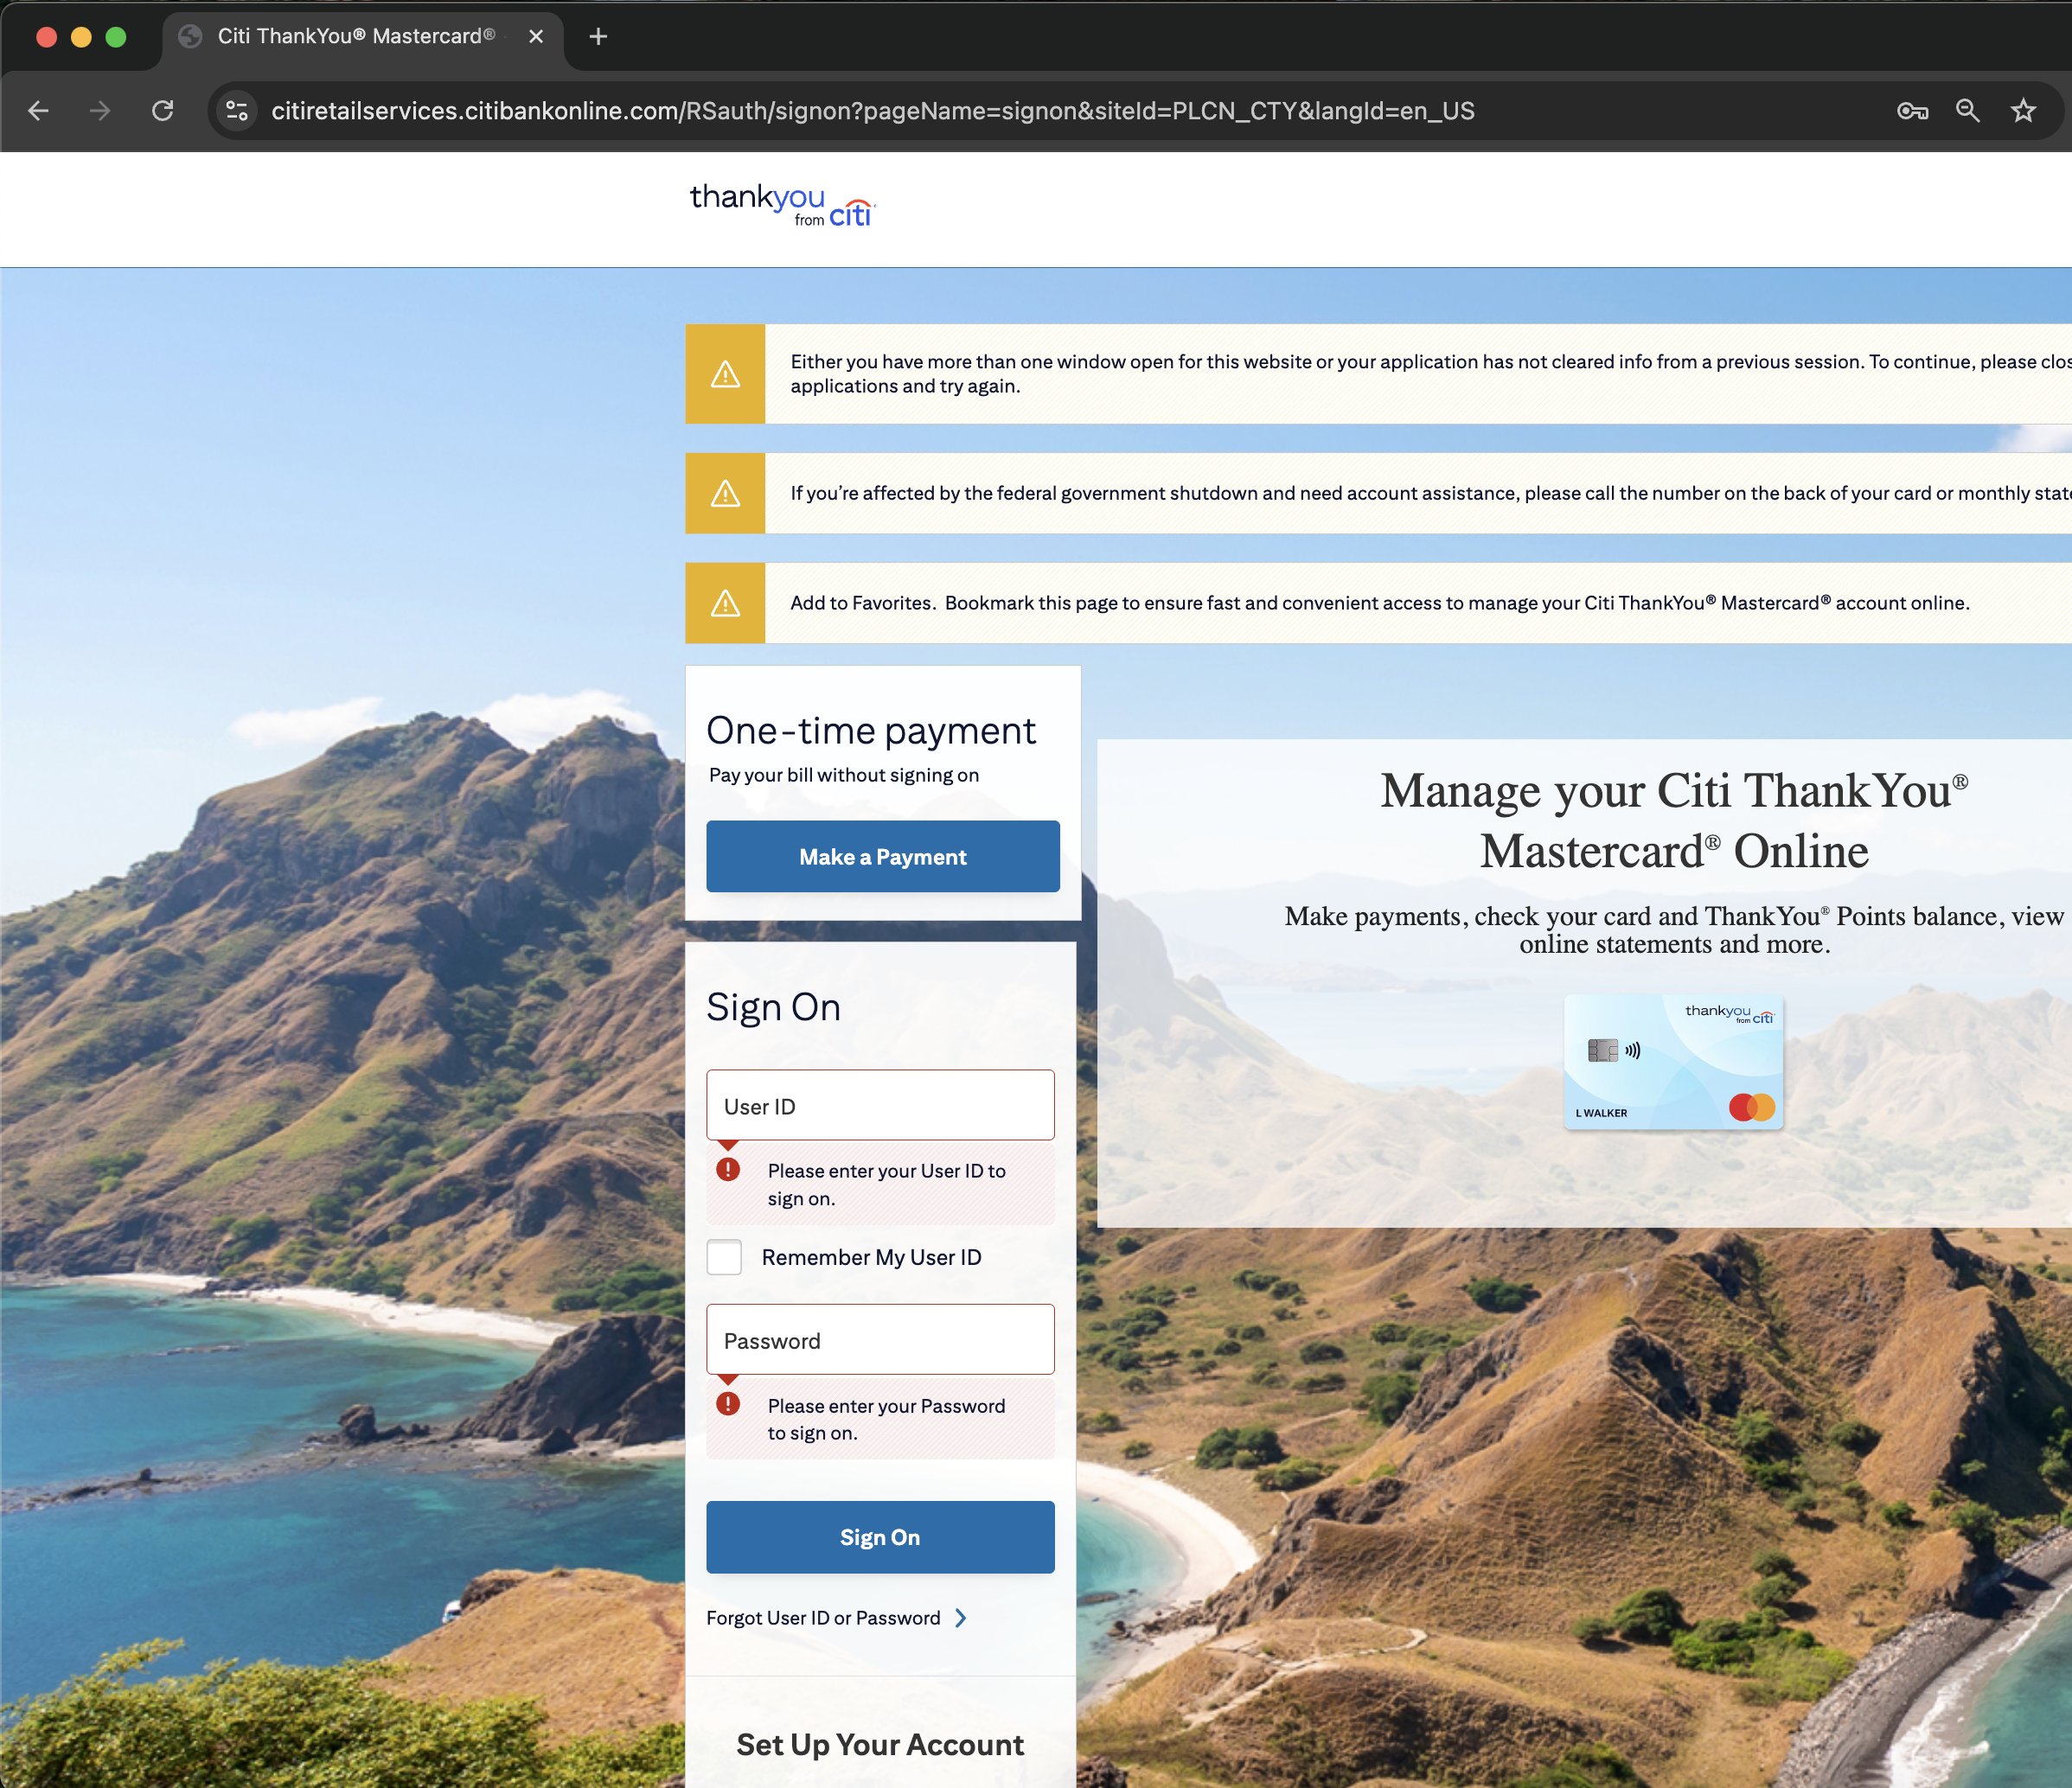
Task: Close the Citi ThankYou Mastercard tab
Action: (x=536, y=37)
